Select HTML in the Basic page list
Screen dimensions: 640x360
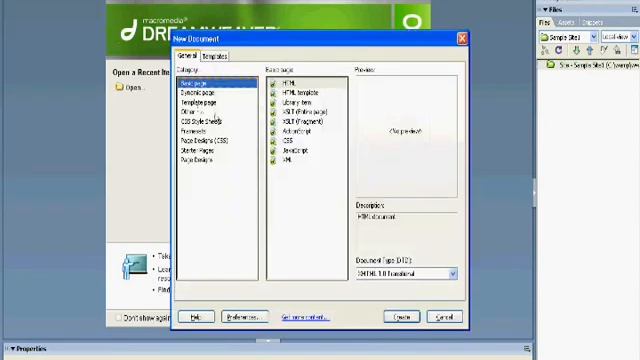[307, 83]
